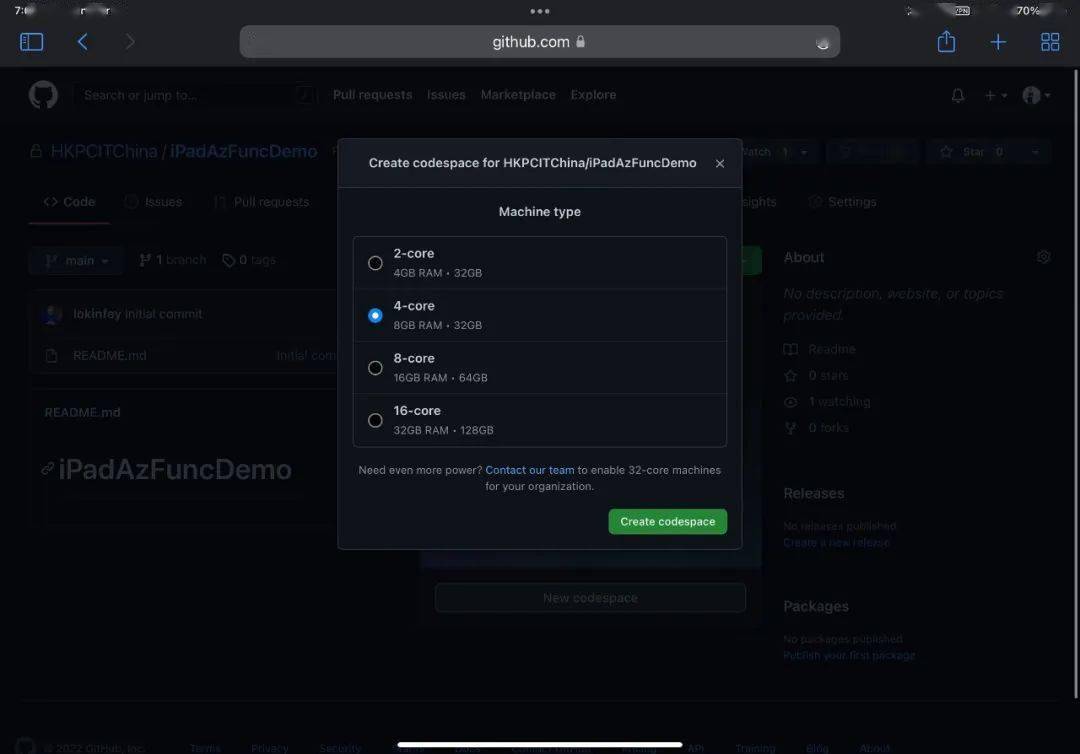The height and width of the screenshot is (754, 1080).
Task: Select the 8-core machine type
Action: coord(375,367)
